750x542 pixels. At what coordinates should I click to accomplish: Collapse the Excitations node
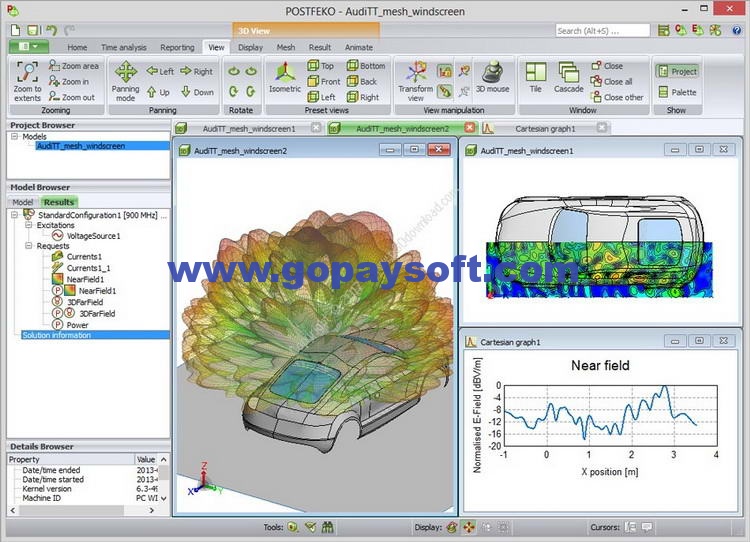coord(29,225)
